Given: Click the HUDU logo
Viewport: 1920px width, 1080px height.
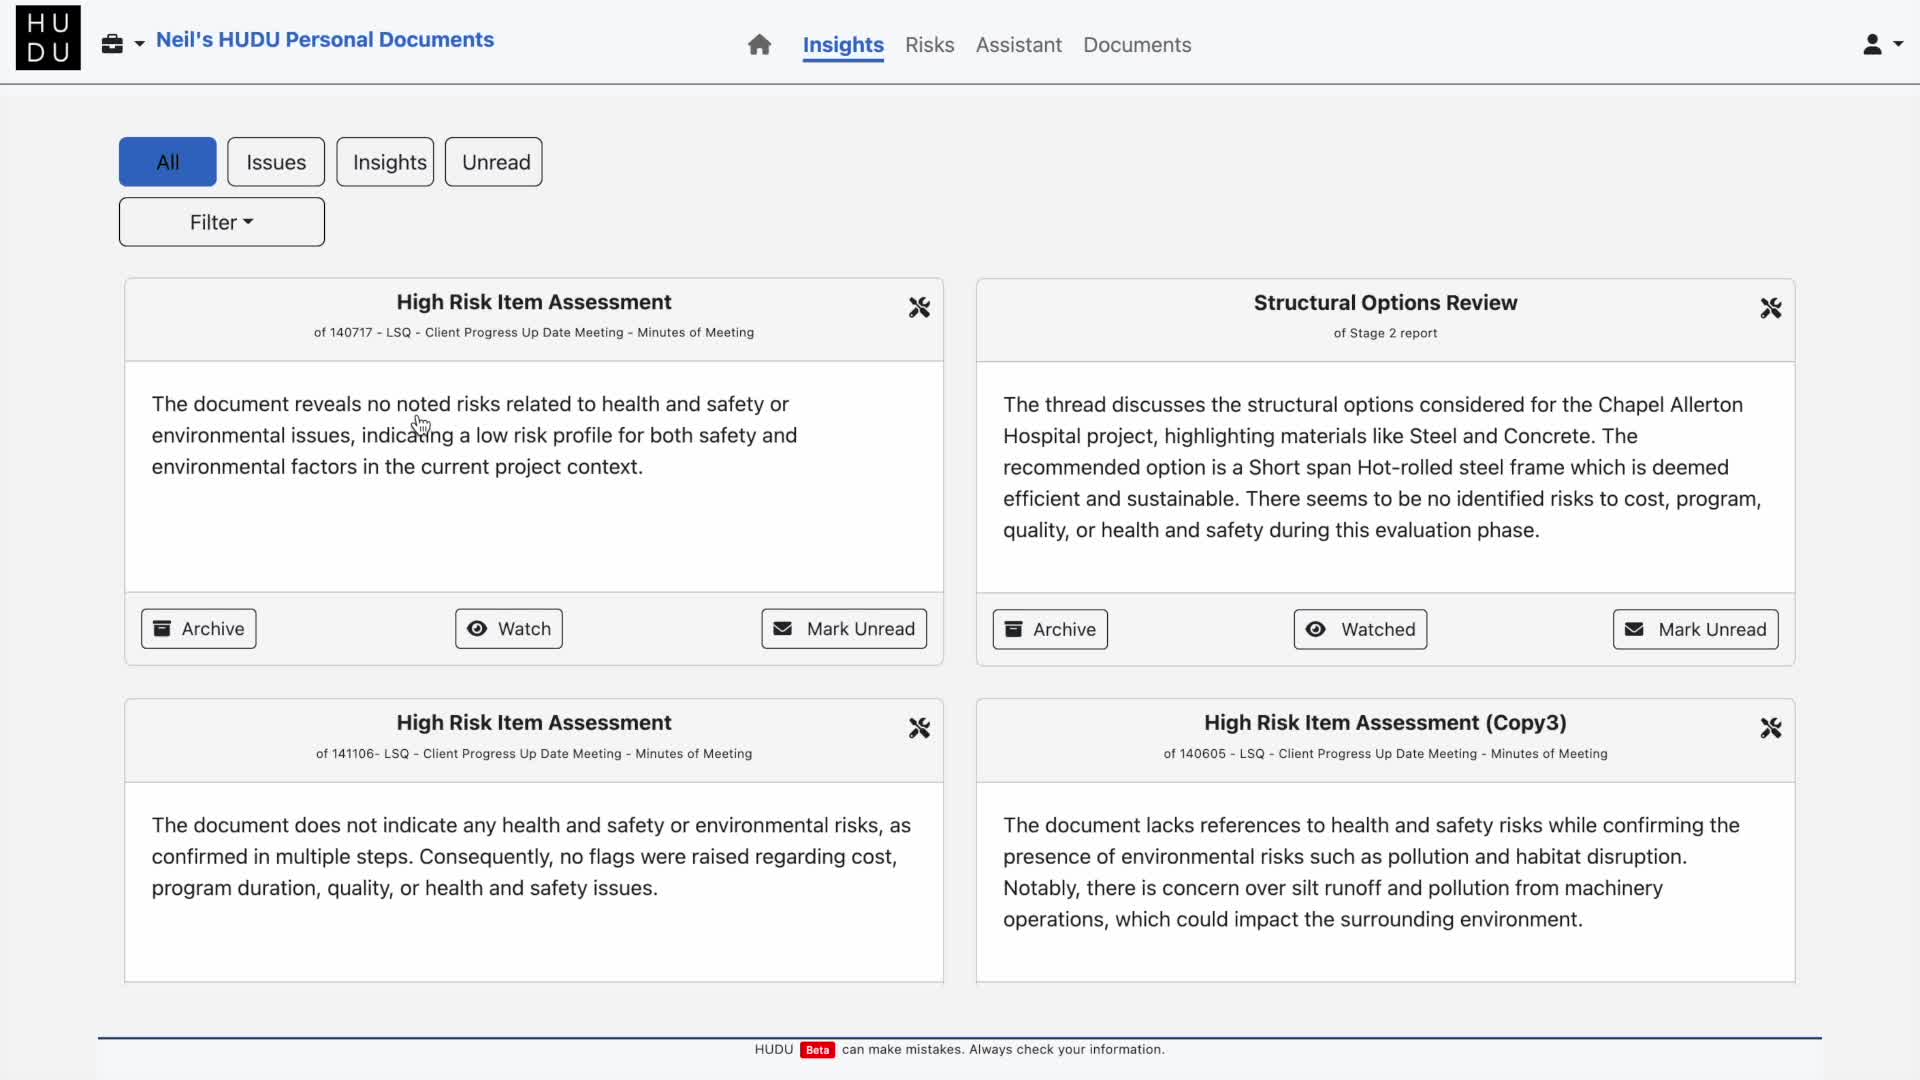Looking at the screenshot, I should [x=48, y=38].
